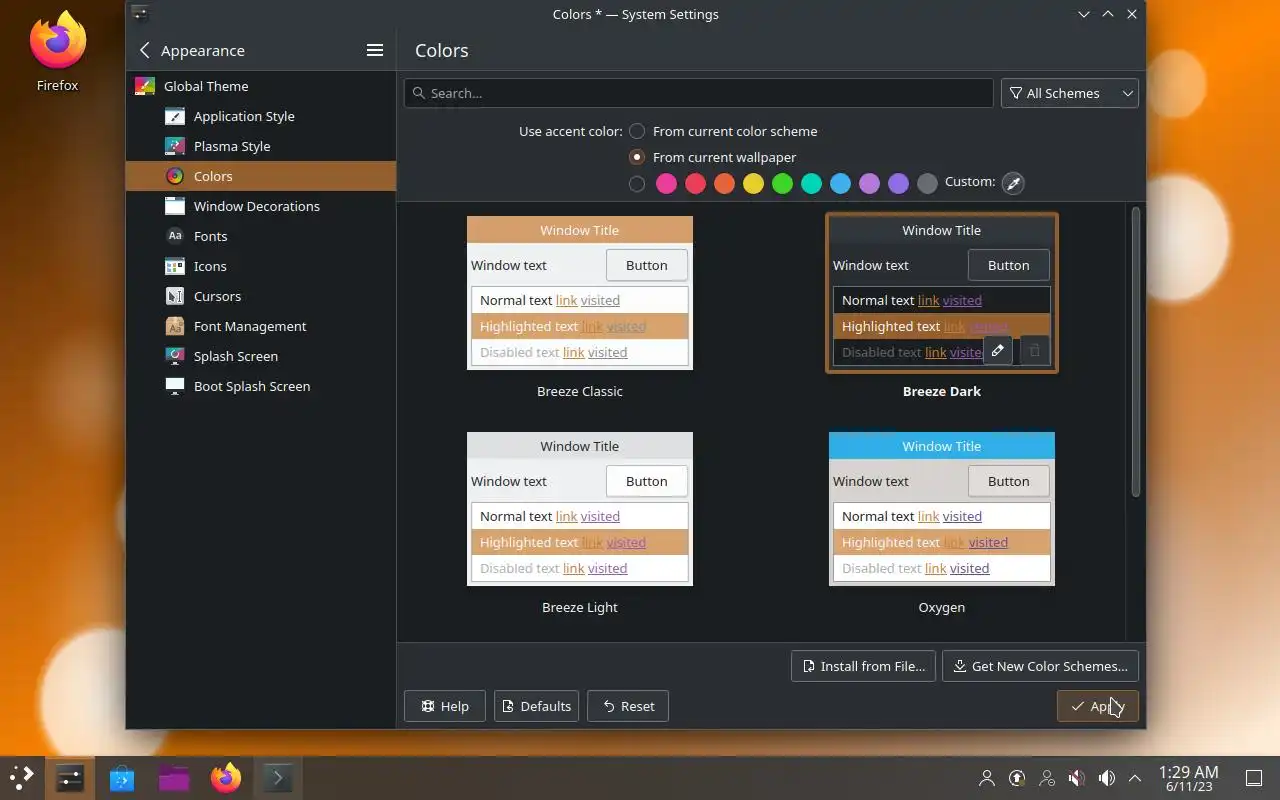This screenshot has width=1280, height=800.
Task: Click the Boot Splash Screen sidebar icon
Action: tap(175, 386)
